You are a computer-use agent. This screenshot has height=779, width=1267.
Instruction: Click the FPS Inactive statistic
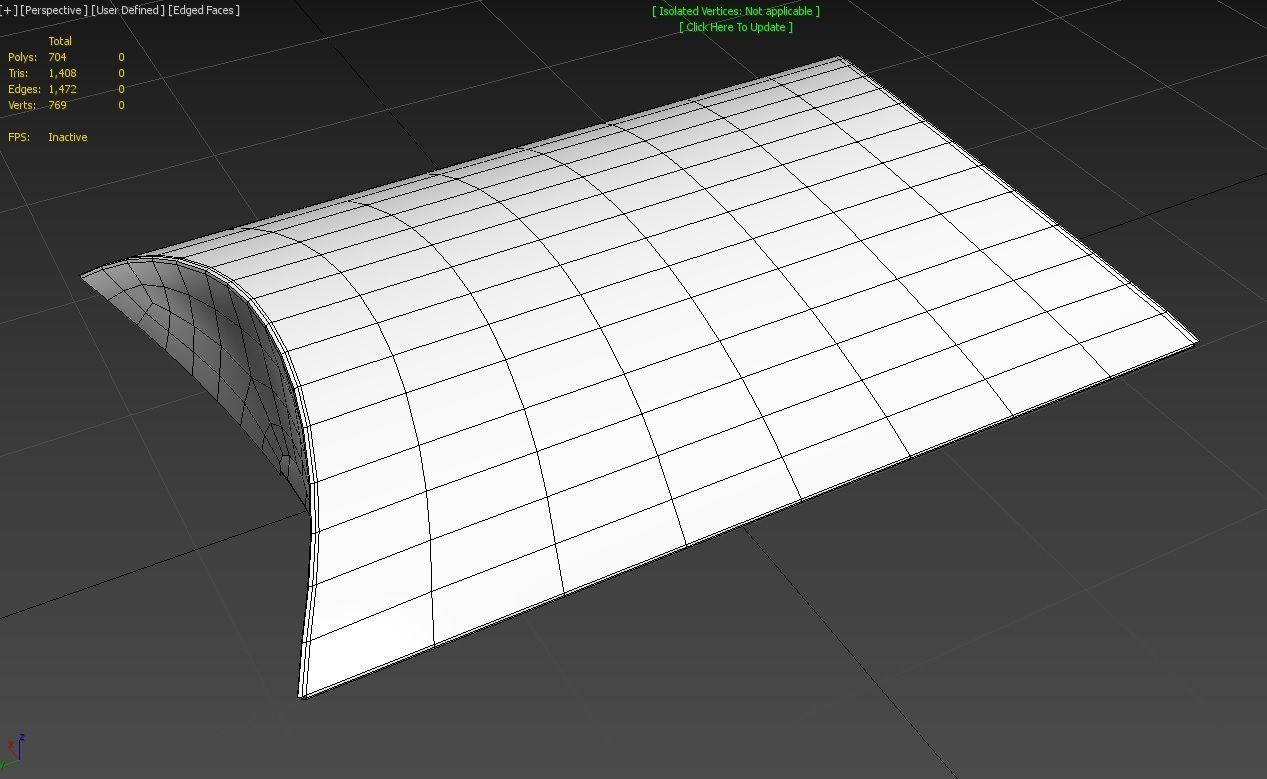(x=48, y=137)
